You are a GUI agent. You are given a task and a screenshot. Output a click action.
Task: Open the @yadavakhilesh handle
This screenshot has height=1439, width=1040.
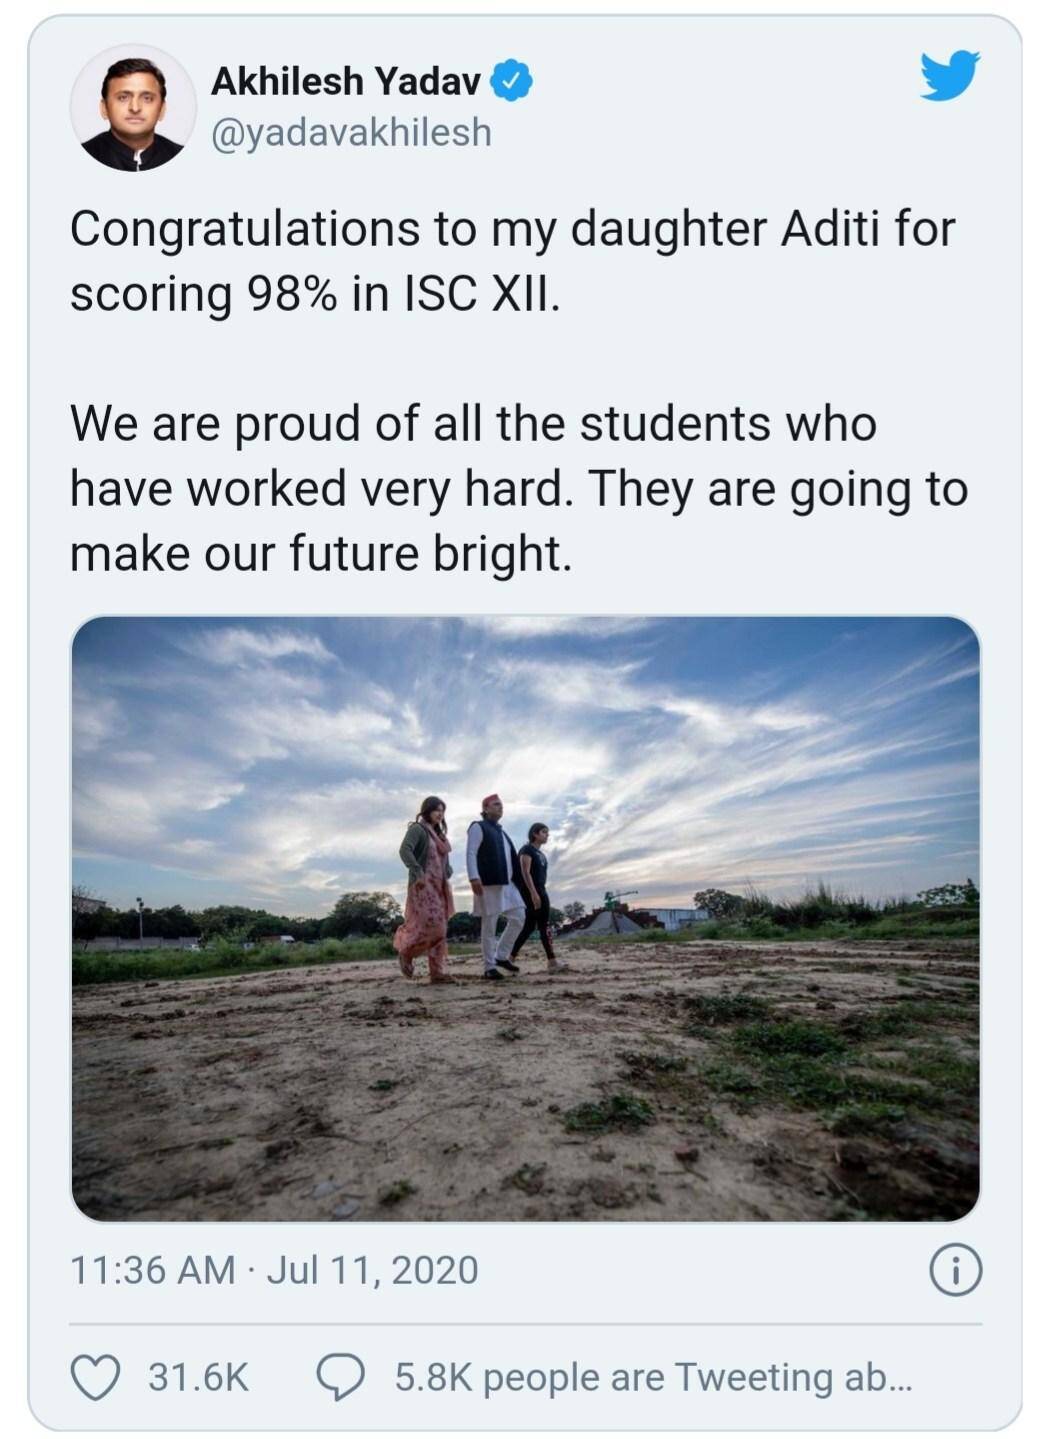click(351, 132)
